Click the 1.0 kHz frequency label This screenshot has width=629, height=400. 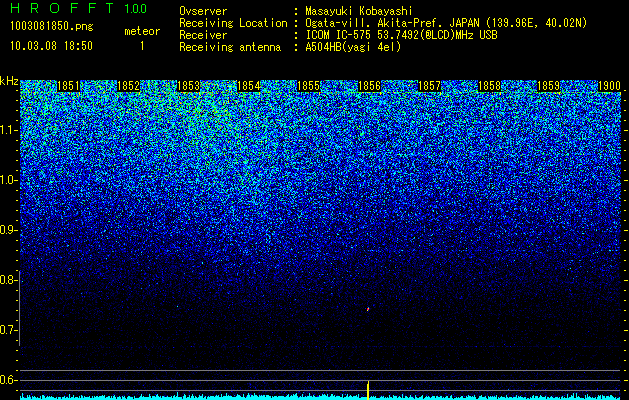tap(8, 180)
